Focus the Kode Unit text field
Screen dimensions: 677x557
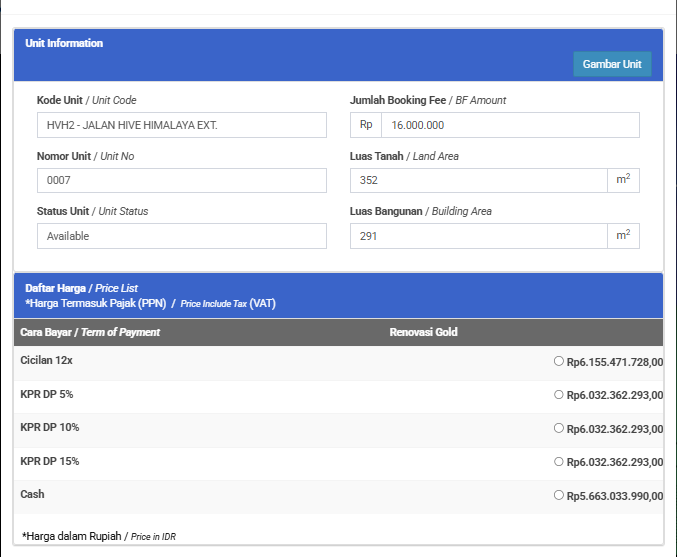coord(181,125)
